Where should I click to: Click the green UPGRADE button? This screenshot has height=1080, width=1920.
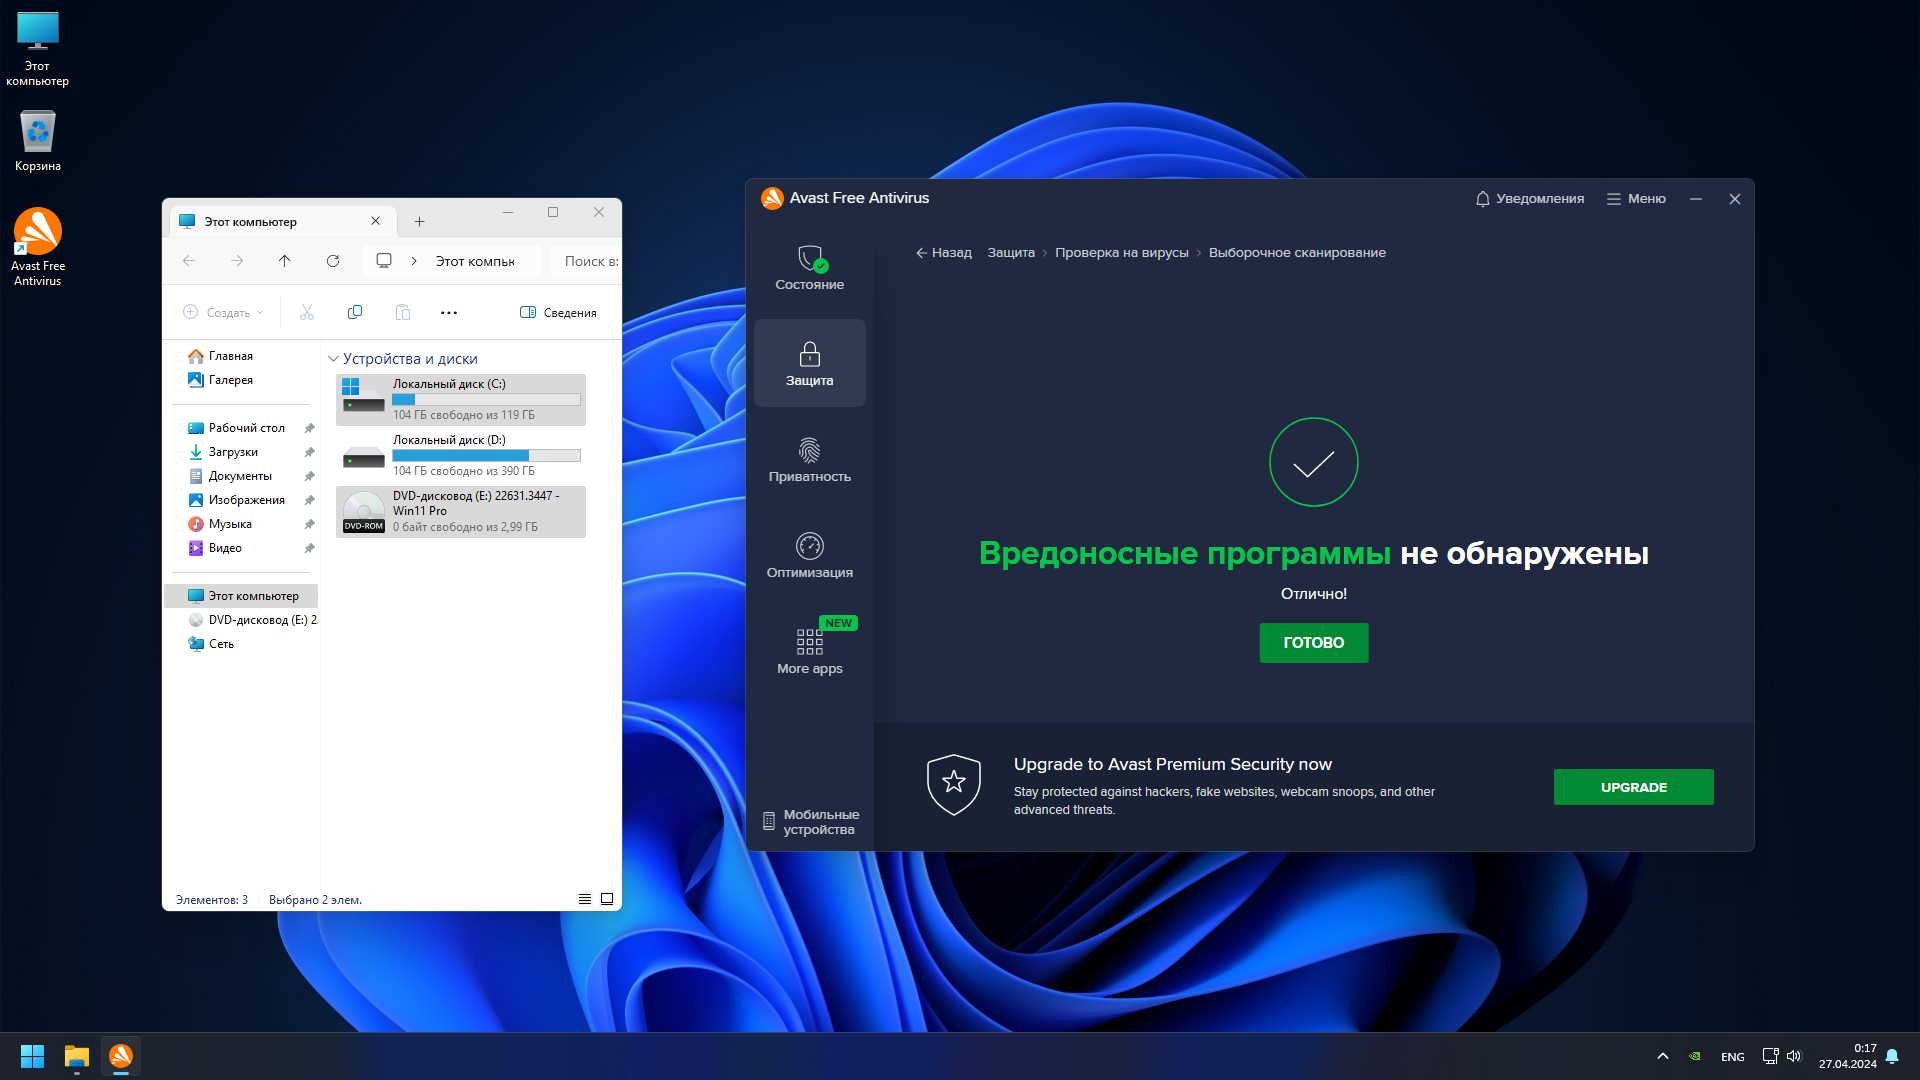pos(1633,787)
